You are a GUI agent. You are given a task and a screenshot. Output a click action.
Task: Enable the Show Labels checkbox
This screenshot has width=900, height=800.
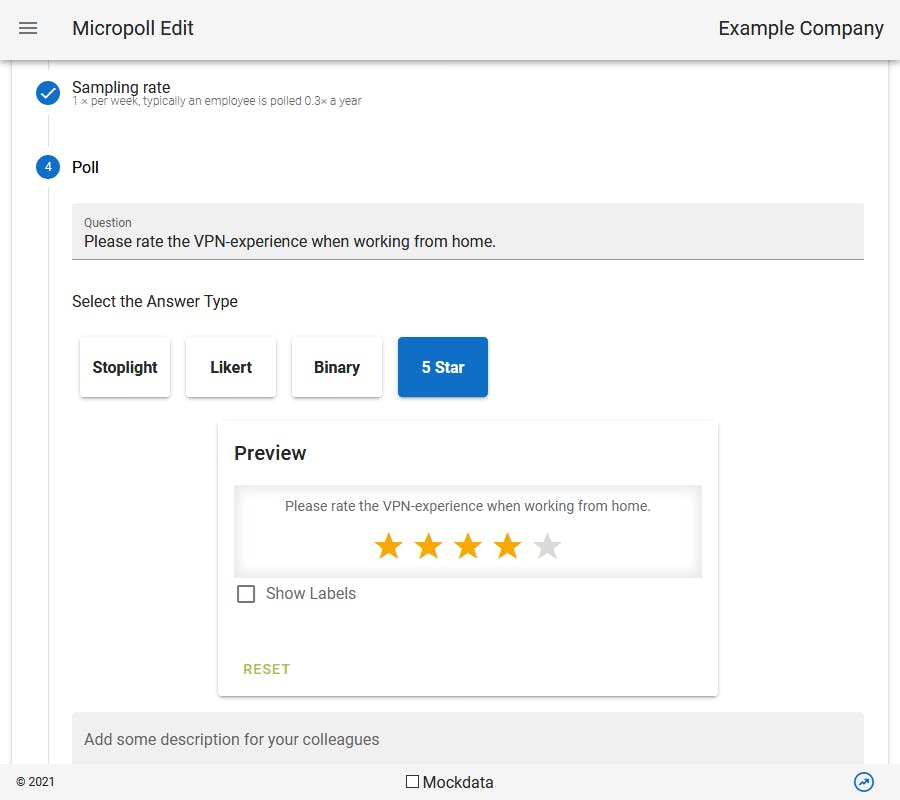coord(246,594)
